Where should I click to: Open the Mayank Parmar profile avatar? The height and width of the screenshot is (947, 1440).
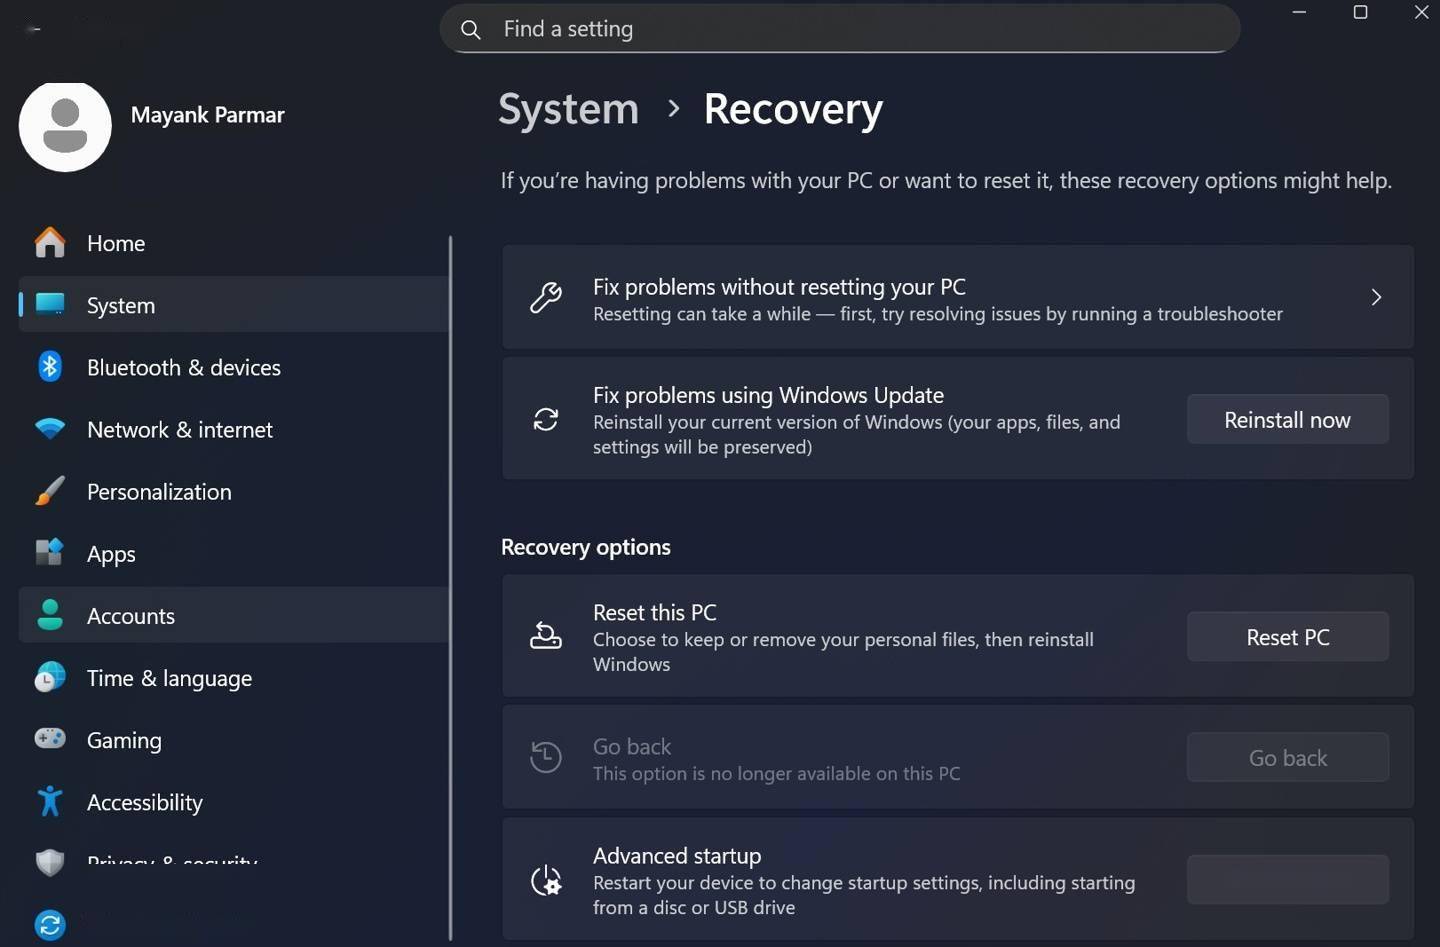coord(65,126)
